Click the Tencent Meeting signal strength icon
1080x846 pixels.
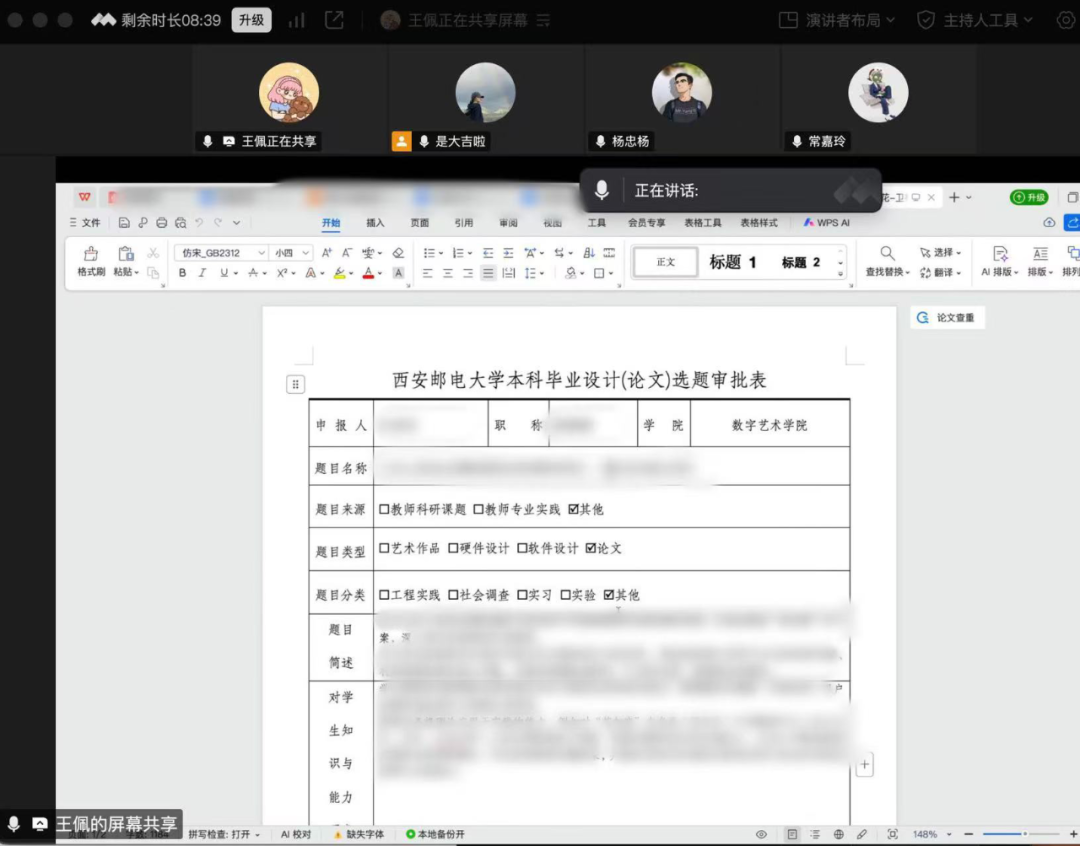click(x=297, y=20)
